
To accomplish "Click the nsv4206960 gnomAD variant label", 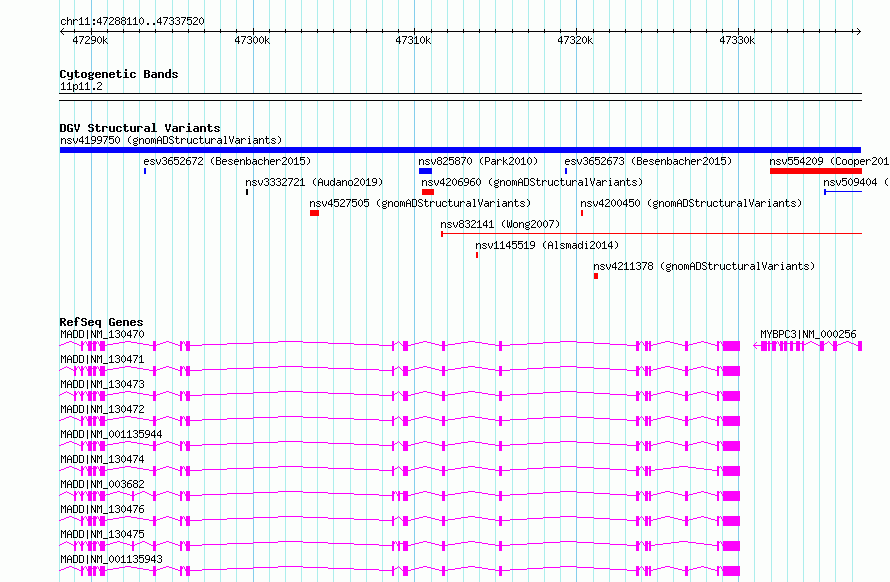I will point(532,182).
